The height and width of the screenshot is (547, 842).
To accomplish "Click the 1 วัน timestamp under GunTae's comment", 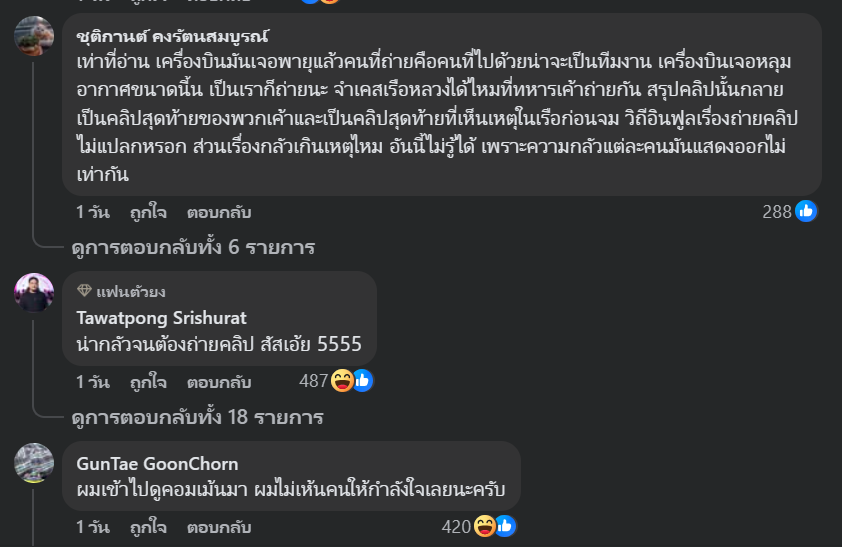I will pos(93,527).
